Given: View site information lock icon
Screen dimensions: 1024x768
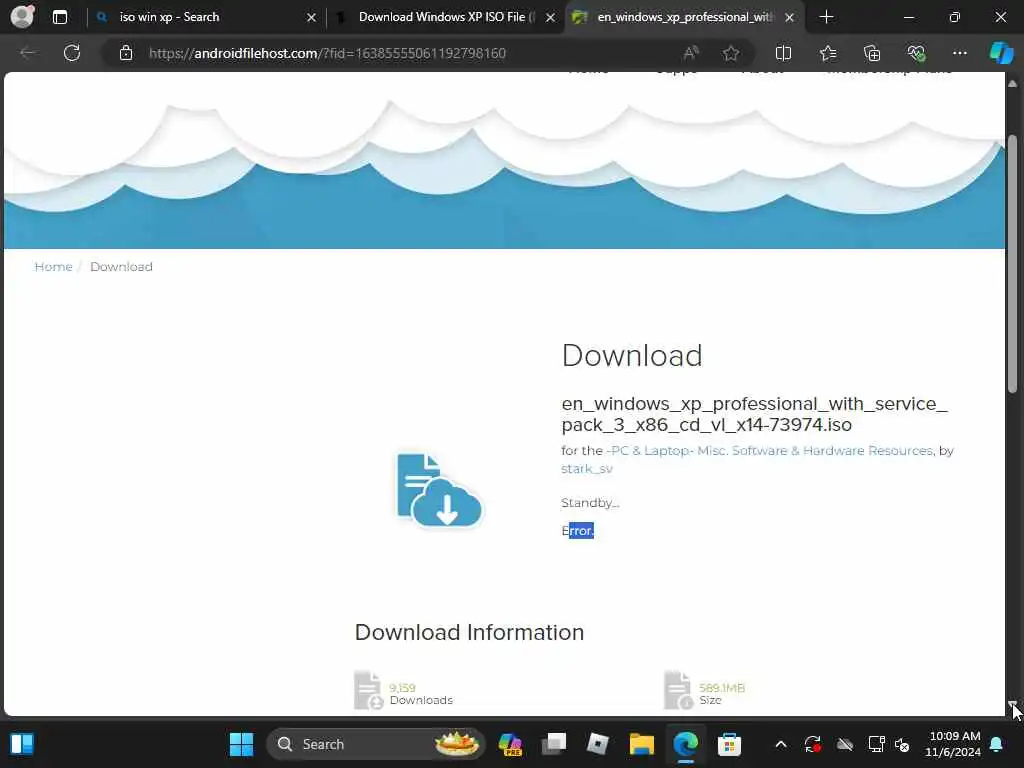Looking at the screenshot, I should click(x=126, y=53).
